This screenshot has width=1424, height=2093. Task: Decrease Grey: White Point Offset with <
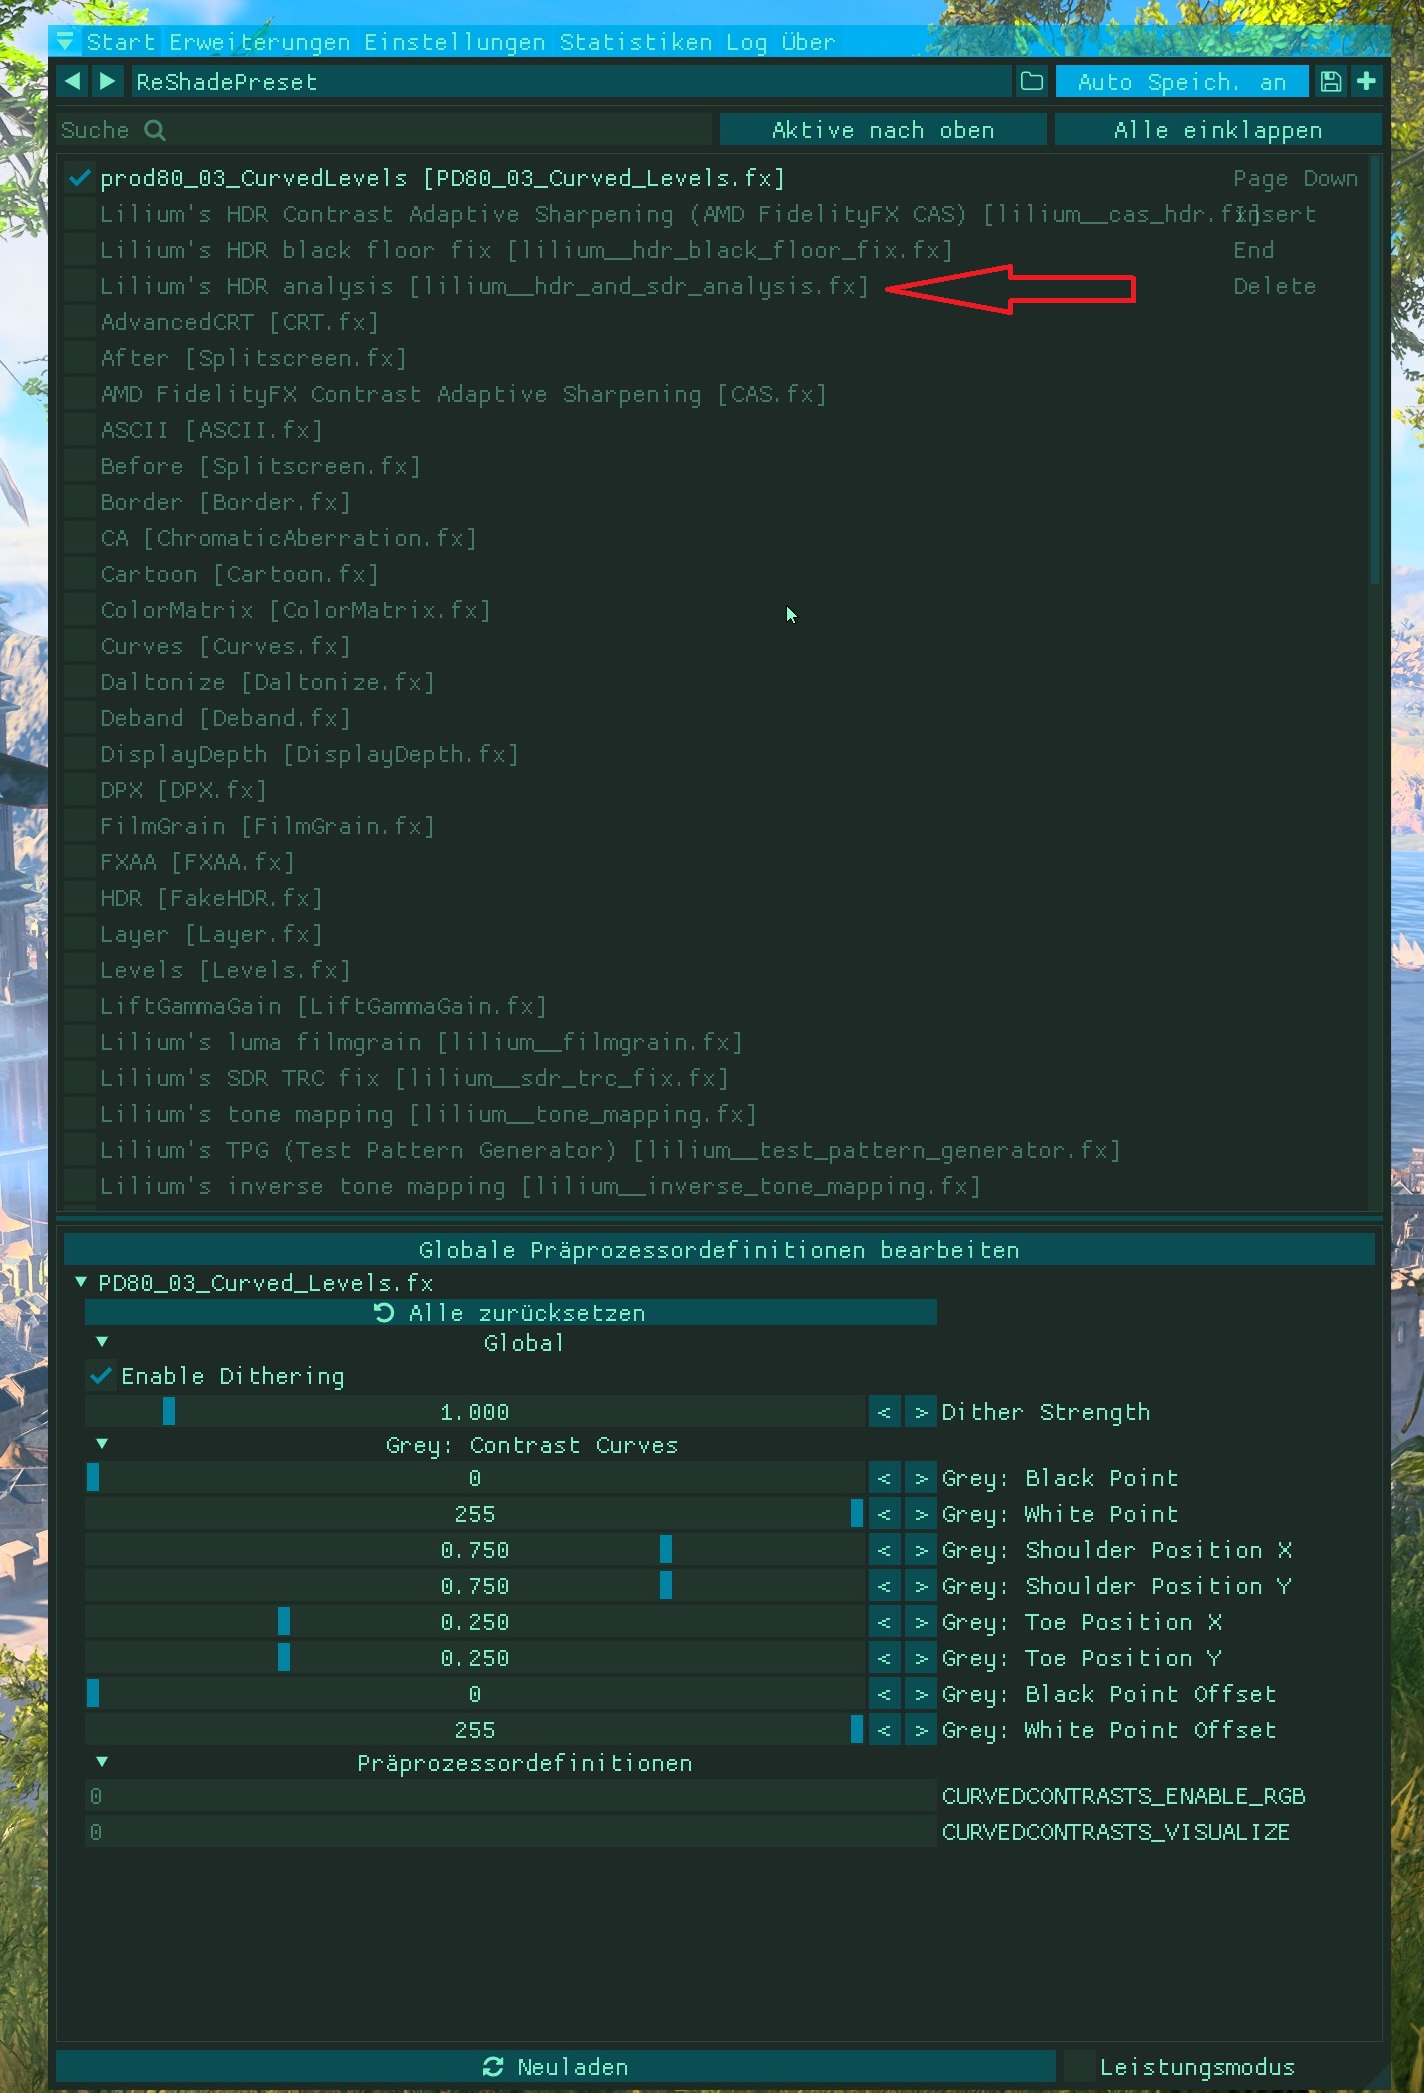click(x=884, y=1730)
